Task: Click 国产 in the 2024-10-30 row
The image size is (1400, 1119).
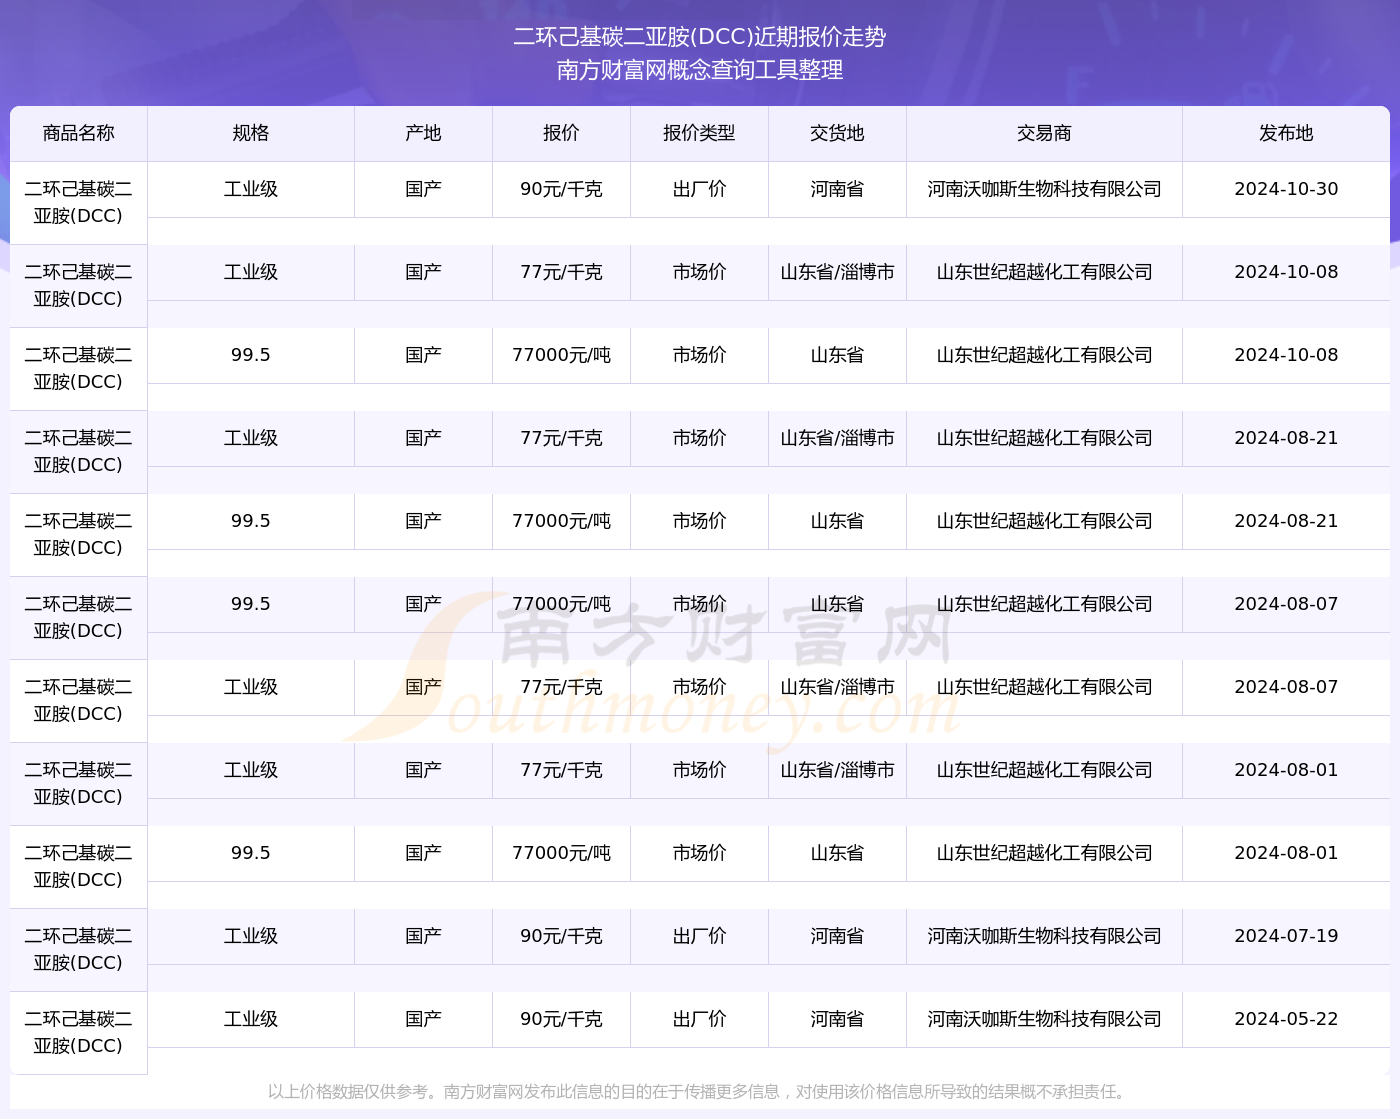Action: [423, 189]
